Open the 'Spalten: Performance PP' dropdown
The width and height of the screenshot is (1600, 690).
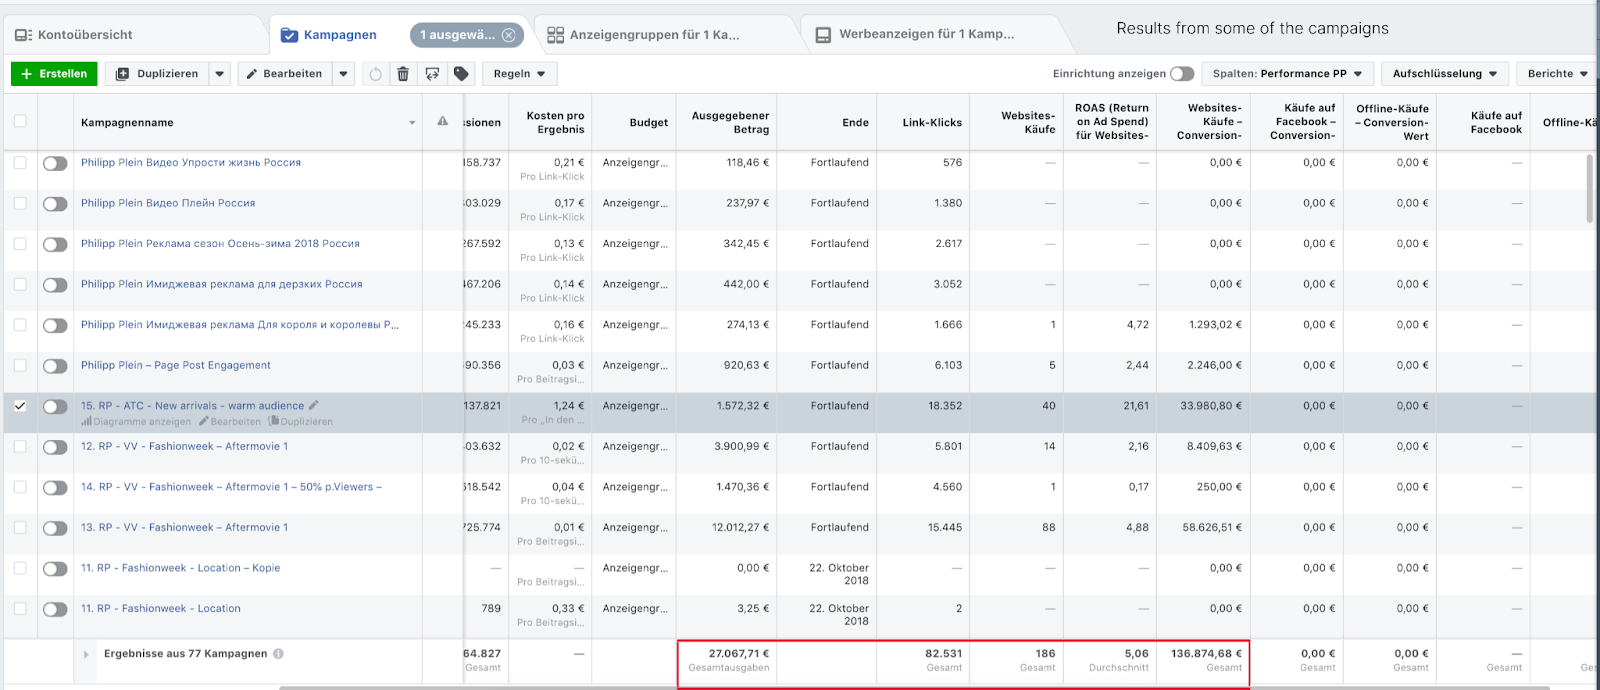coord(1286,74)
